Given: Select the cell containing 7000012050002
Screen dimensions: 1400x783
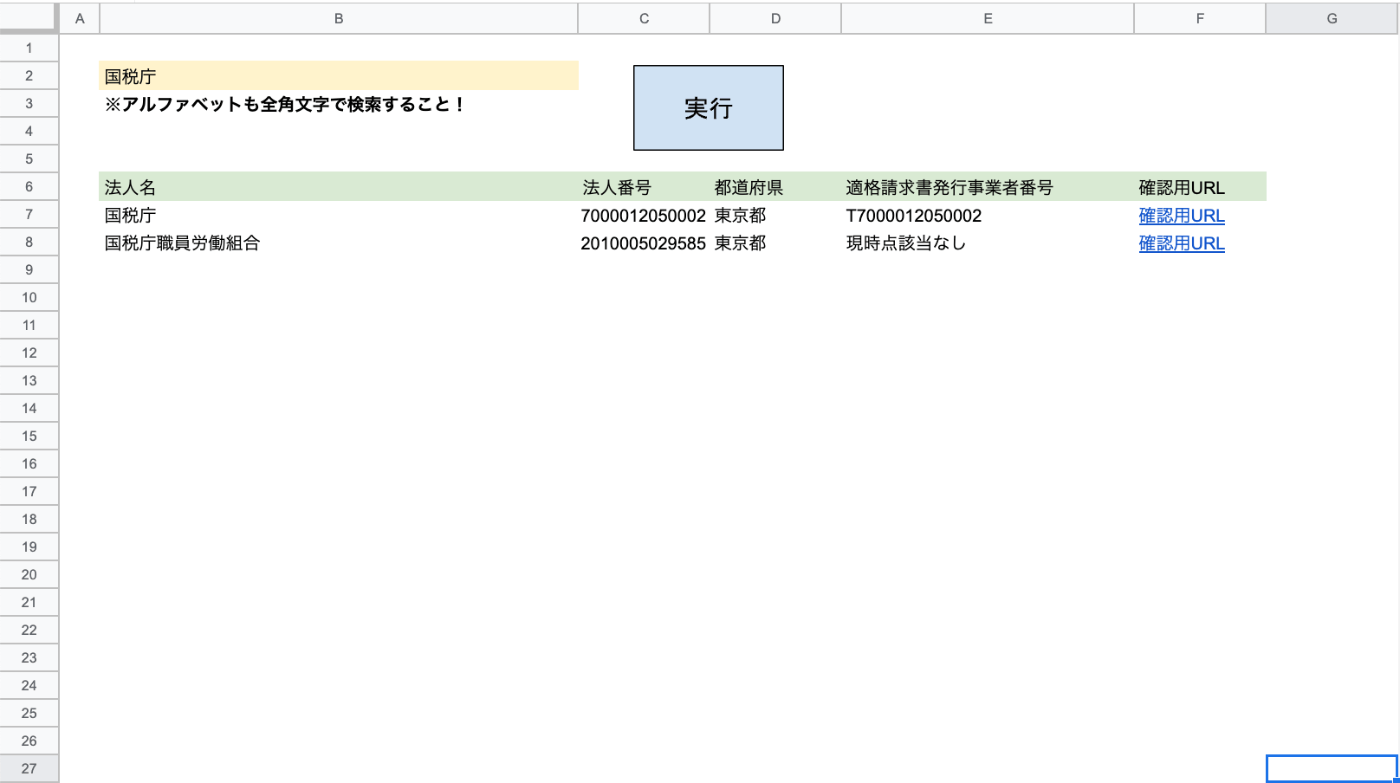Looking at the screenshot, I should click(644, 215).
